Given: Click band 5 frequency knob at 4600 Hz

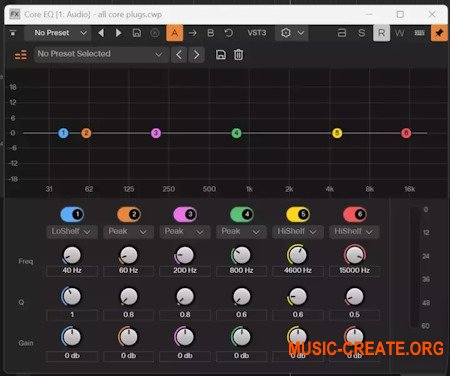Looking at the screenshot, I should coord(297,255).
